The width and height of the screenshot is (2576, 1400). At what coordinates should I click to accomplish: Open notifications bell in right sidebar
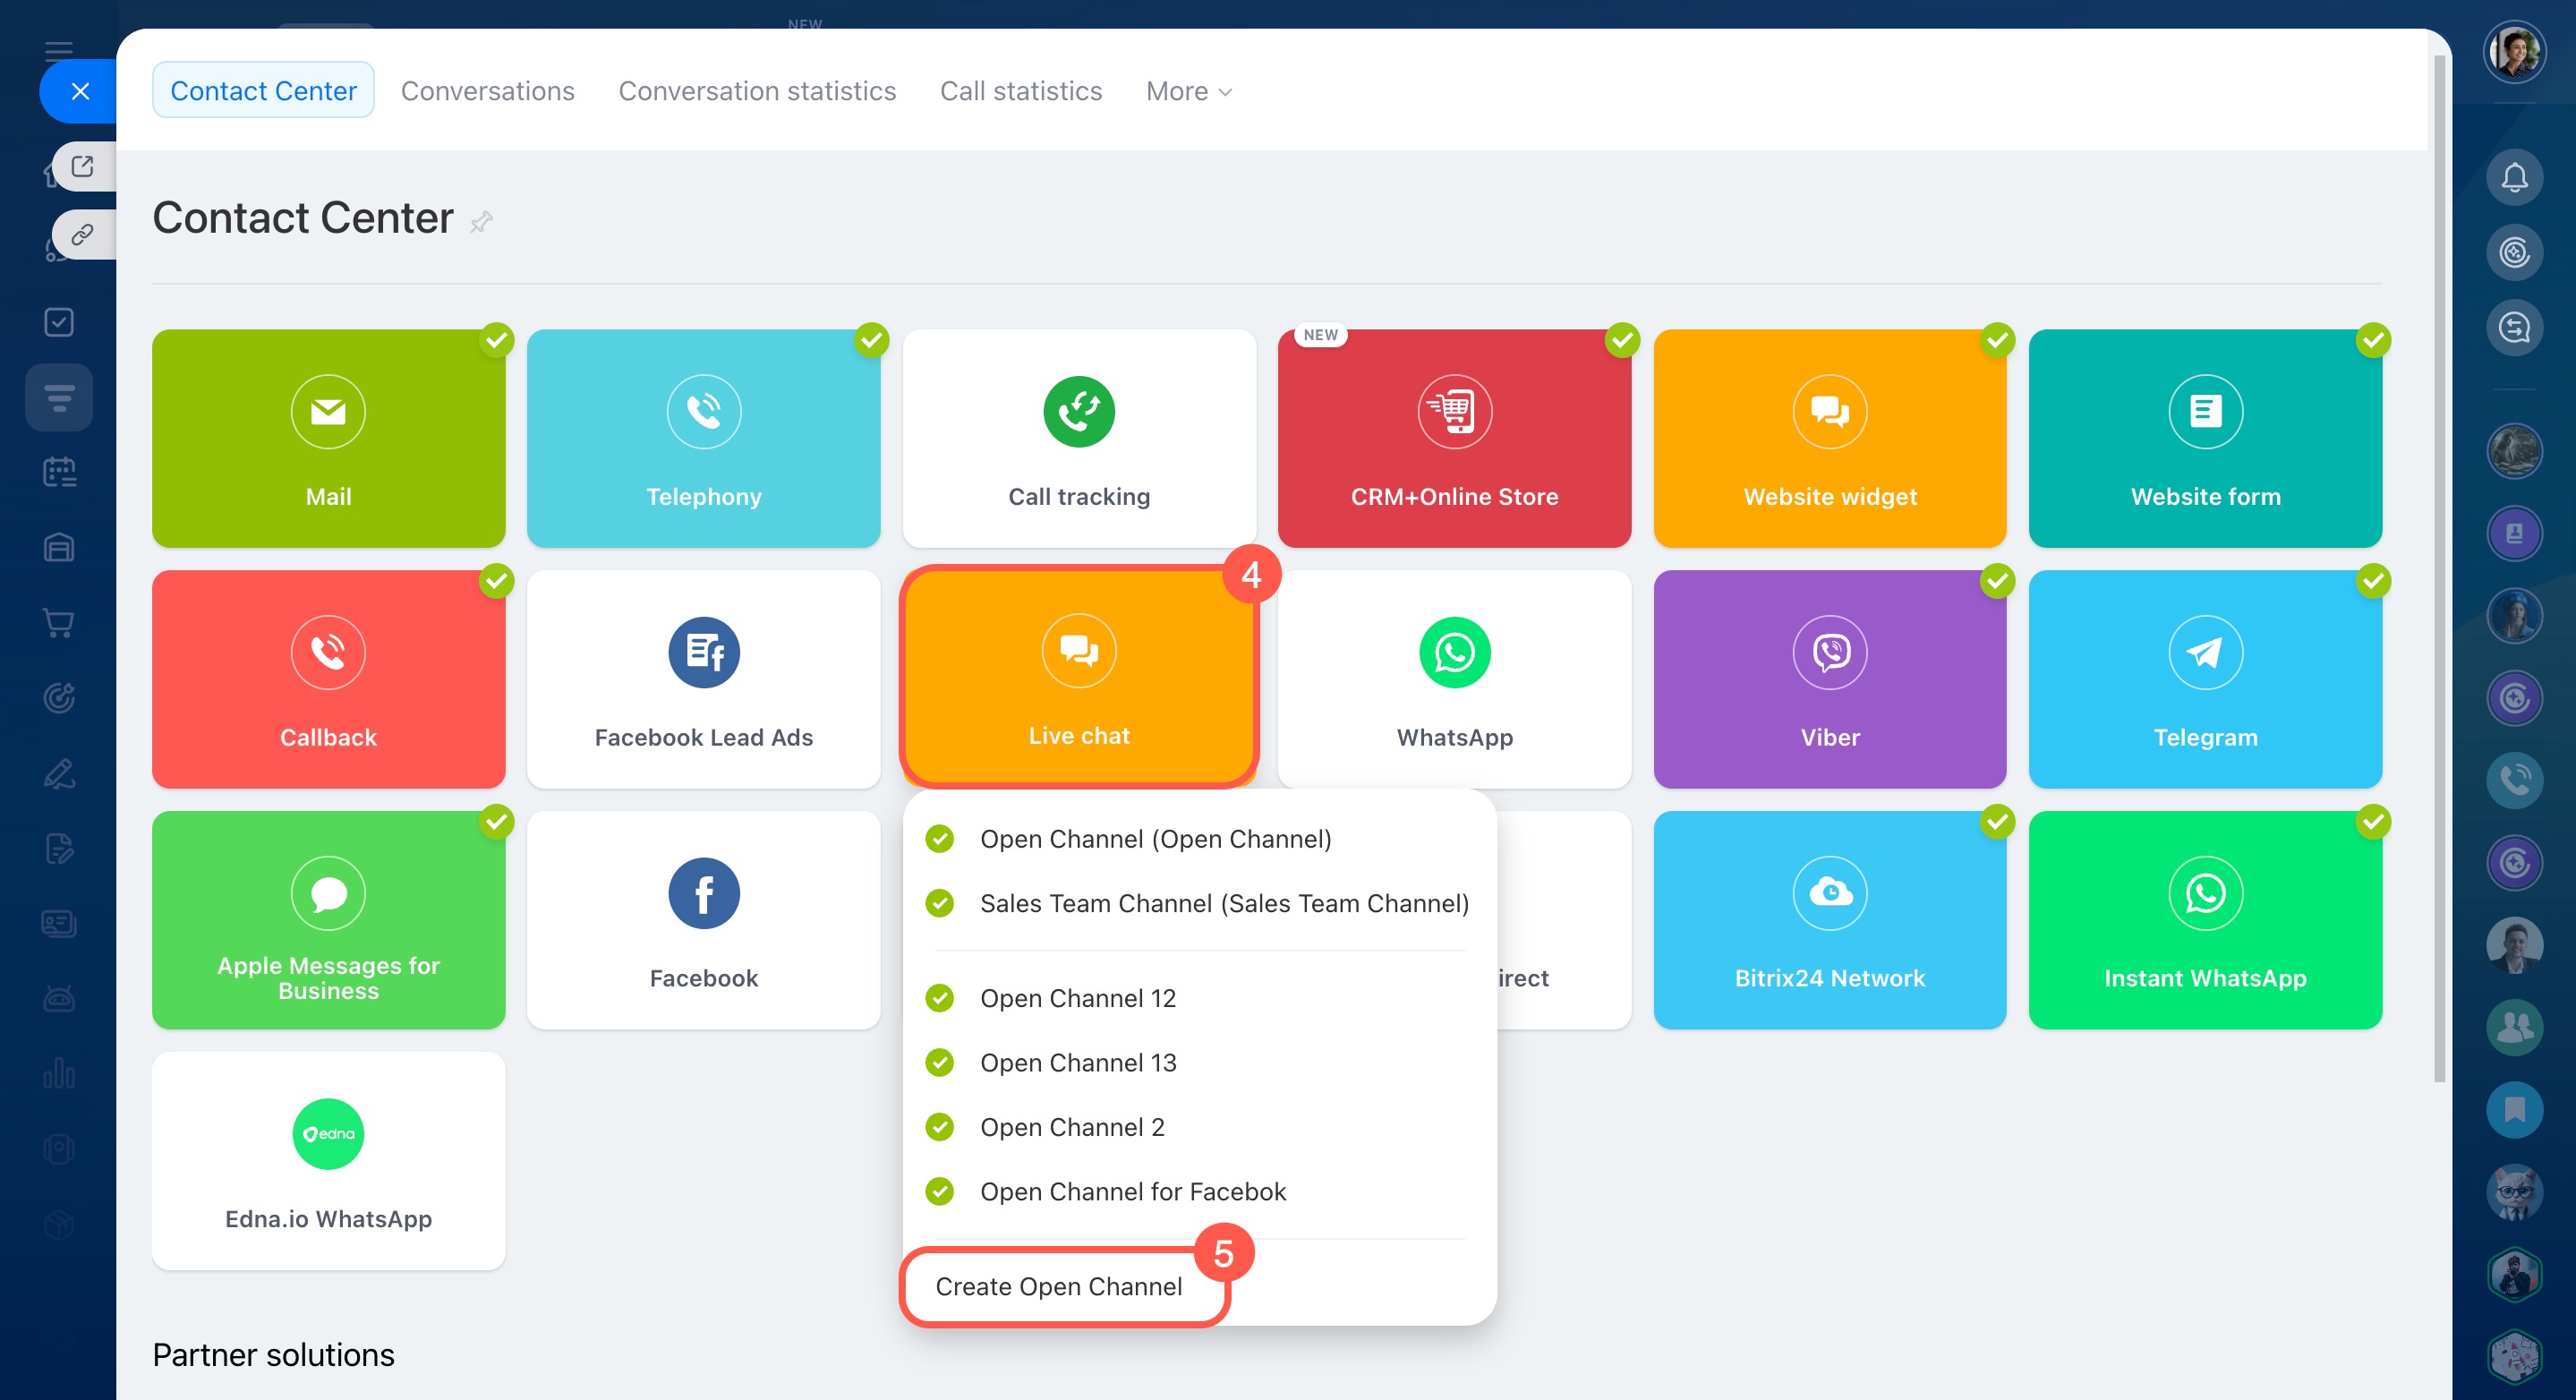[x=2514, y=178]
